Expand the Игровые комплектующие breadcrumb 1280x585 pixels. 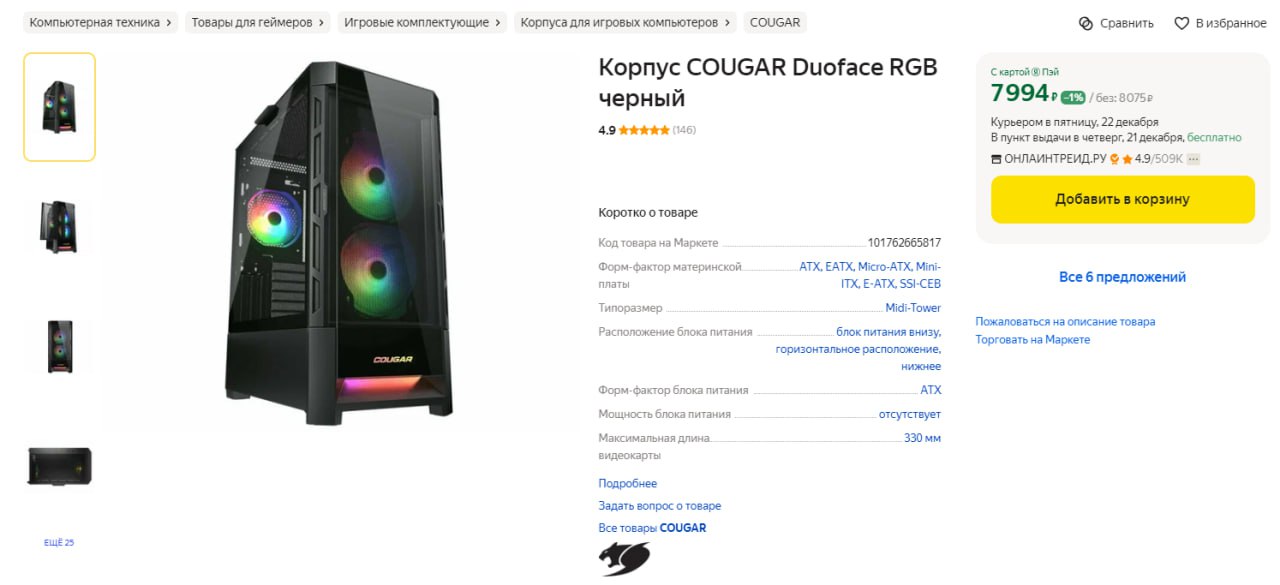[x=423, y=22]
